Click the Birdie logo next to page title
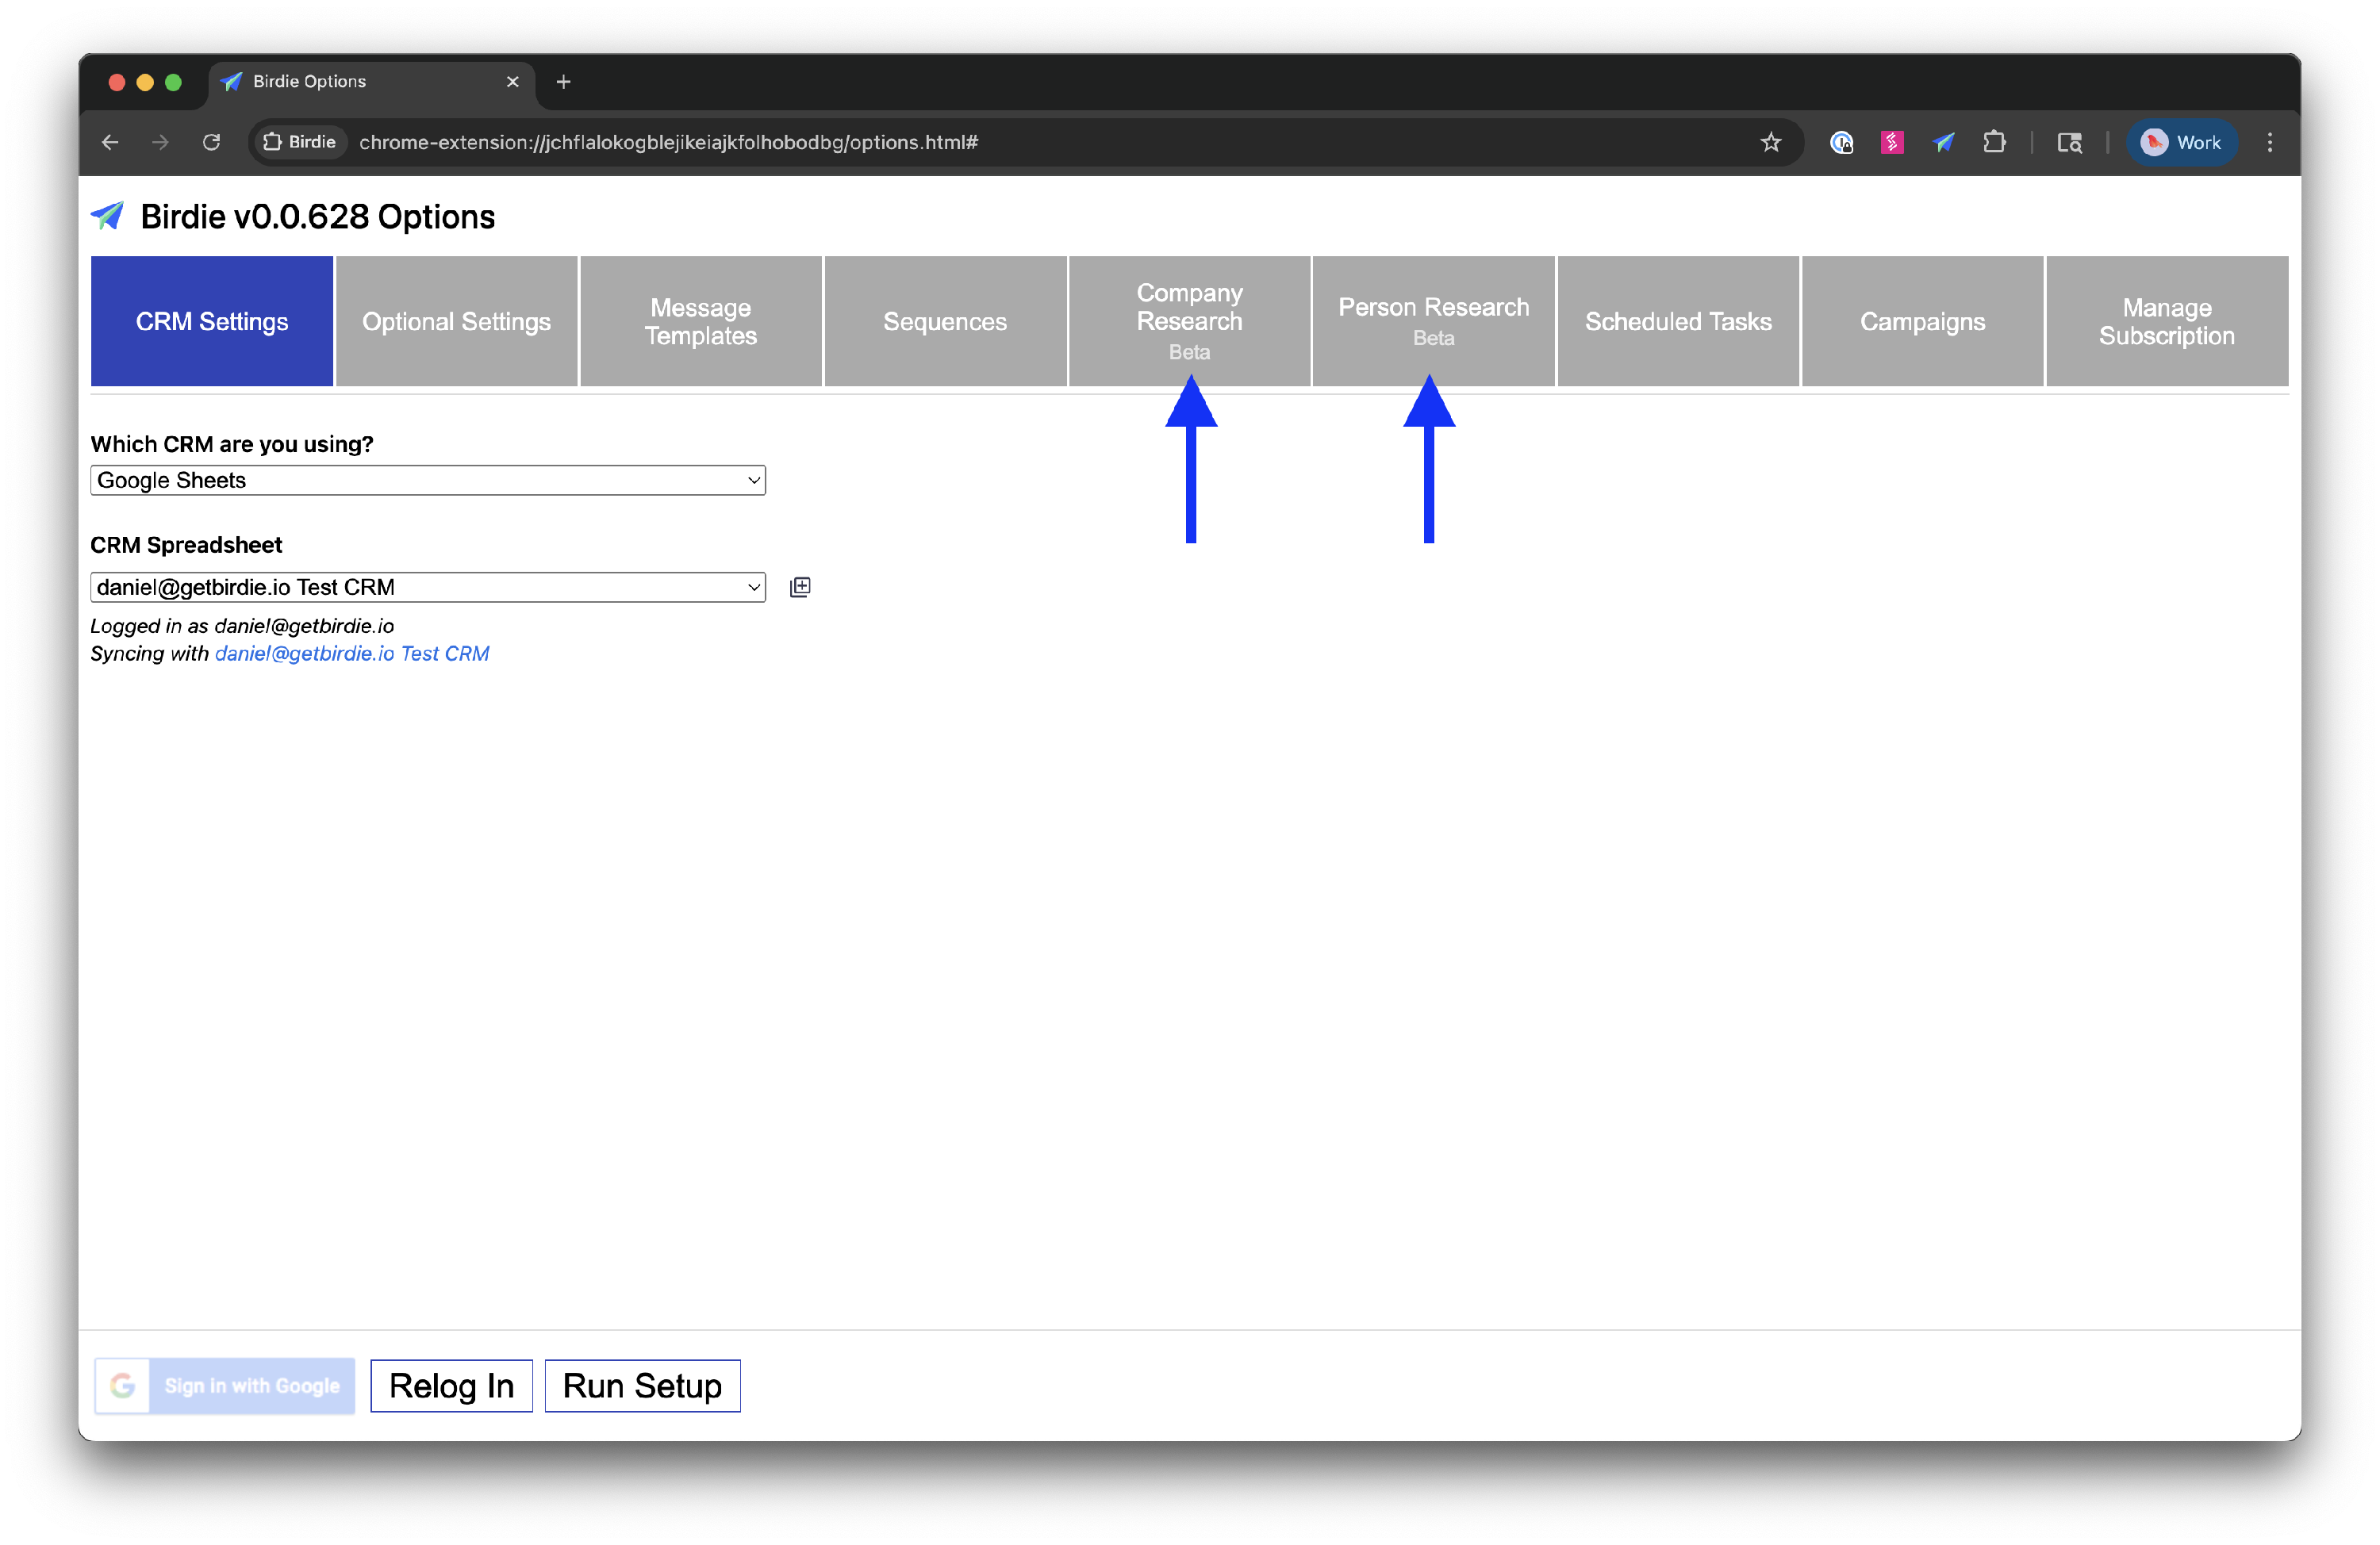The width and height of the screenshot is (2380, 1545). tap(108, 215)
